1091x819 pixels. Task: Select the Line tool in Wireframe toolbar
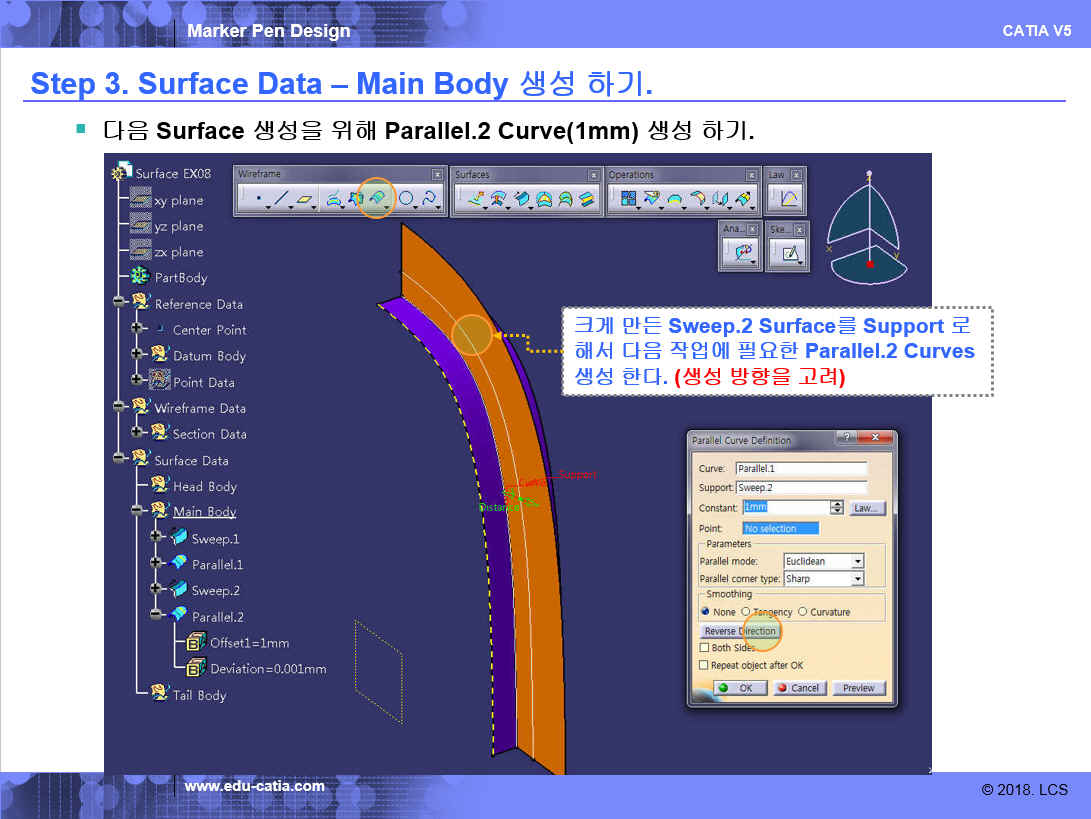click(x=282, y=200)
